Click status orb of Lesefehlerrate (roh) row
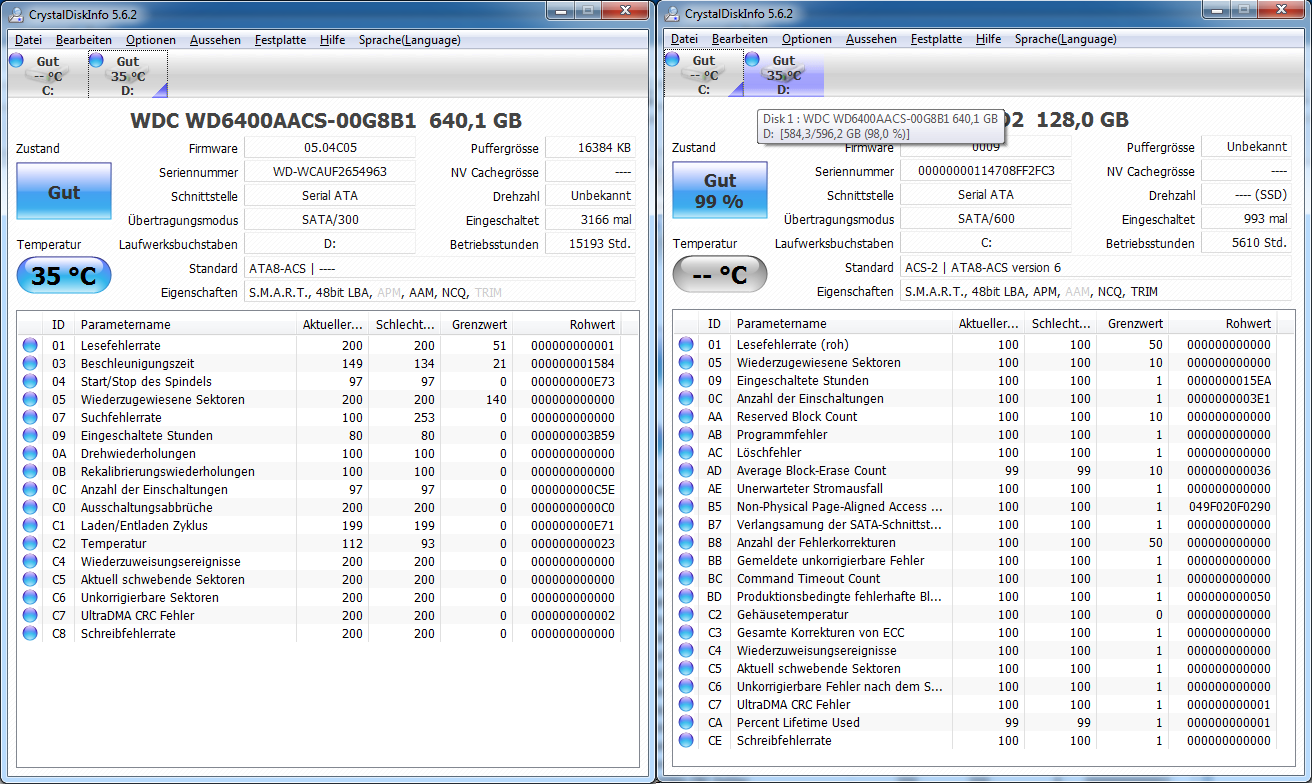 coord(686,344)
